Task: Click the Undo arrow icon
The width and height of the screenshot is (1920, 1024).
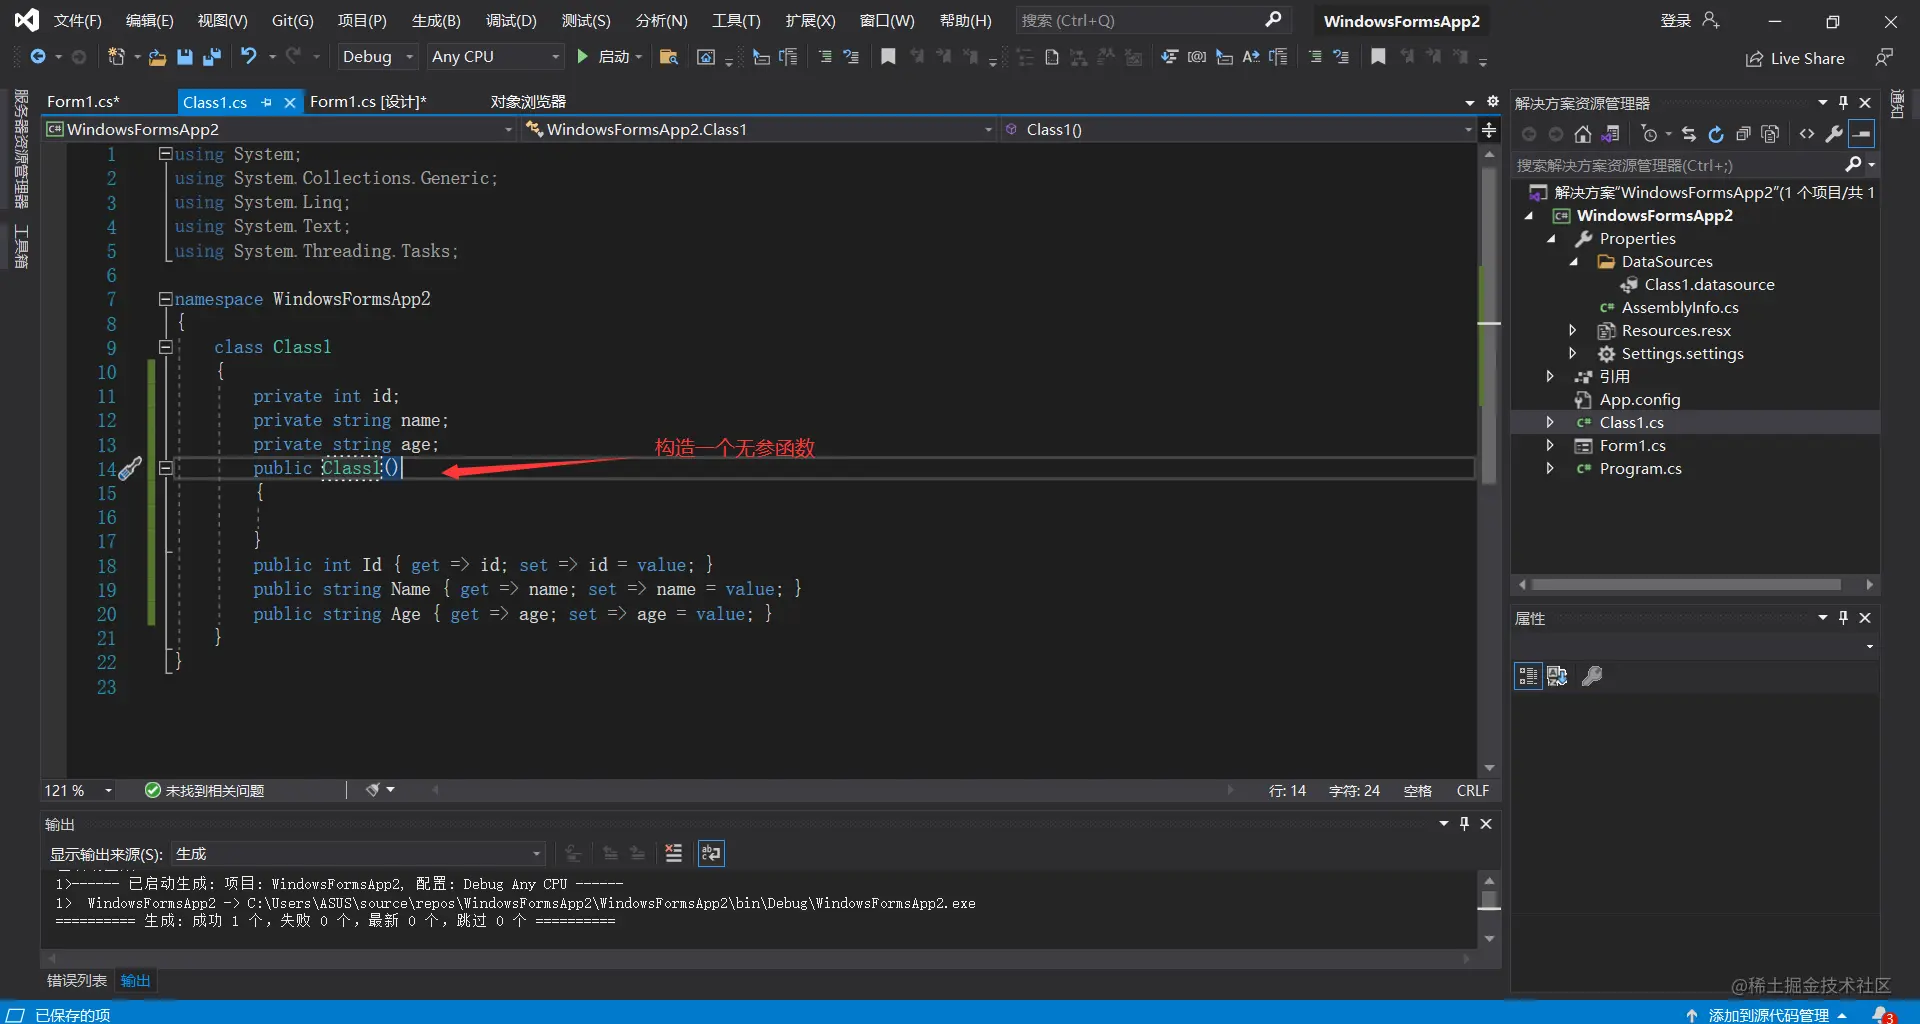Action: tap(249, 57)
